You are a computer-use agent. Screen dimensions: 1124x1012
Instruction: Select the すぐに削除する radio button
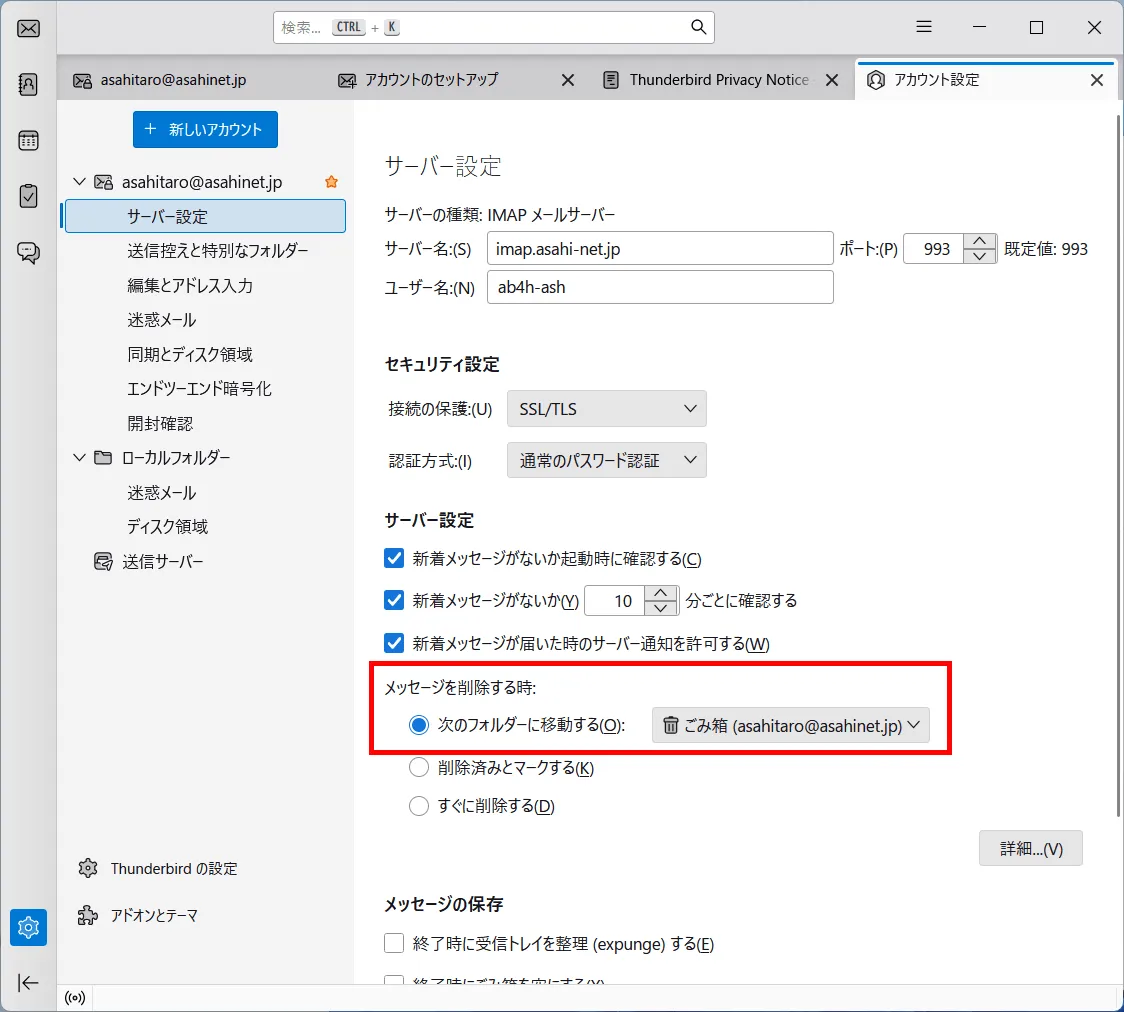(x=419, y=805)
